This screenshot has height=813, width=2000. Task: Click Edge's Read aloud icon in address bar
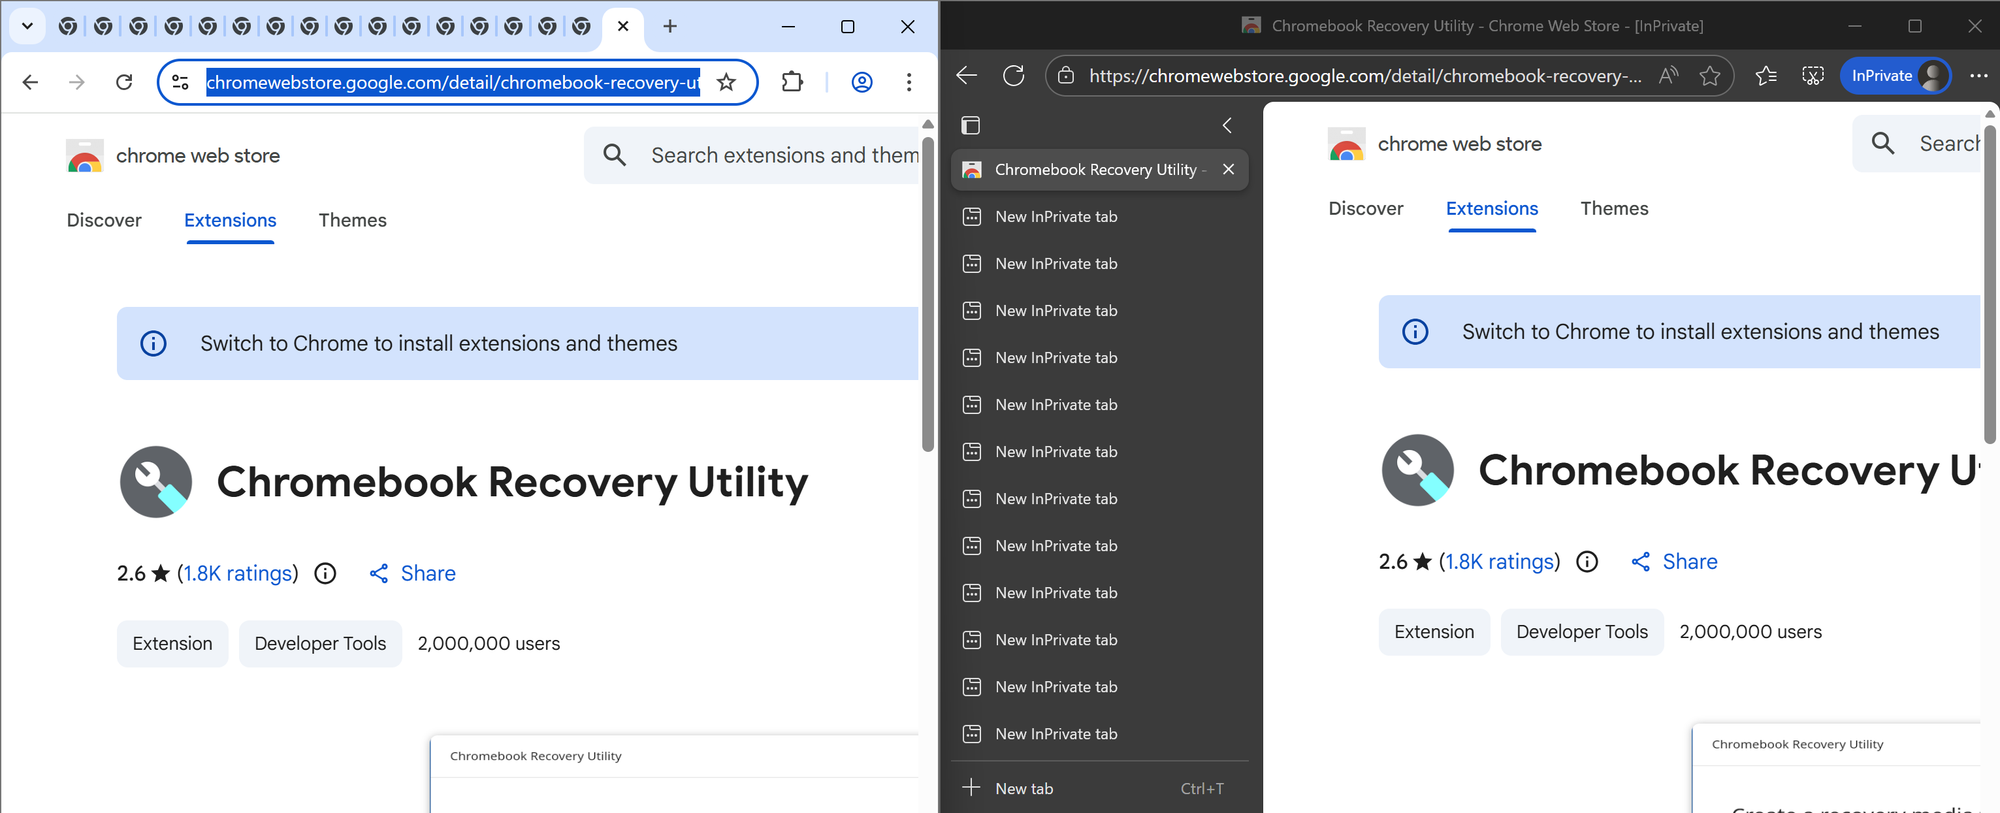1668,76
